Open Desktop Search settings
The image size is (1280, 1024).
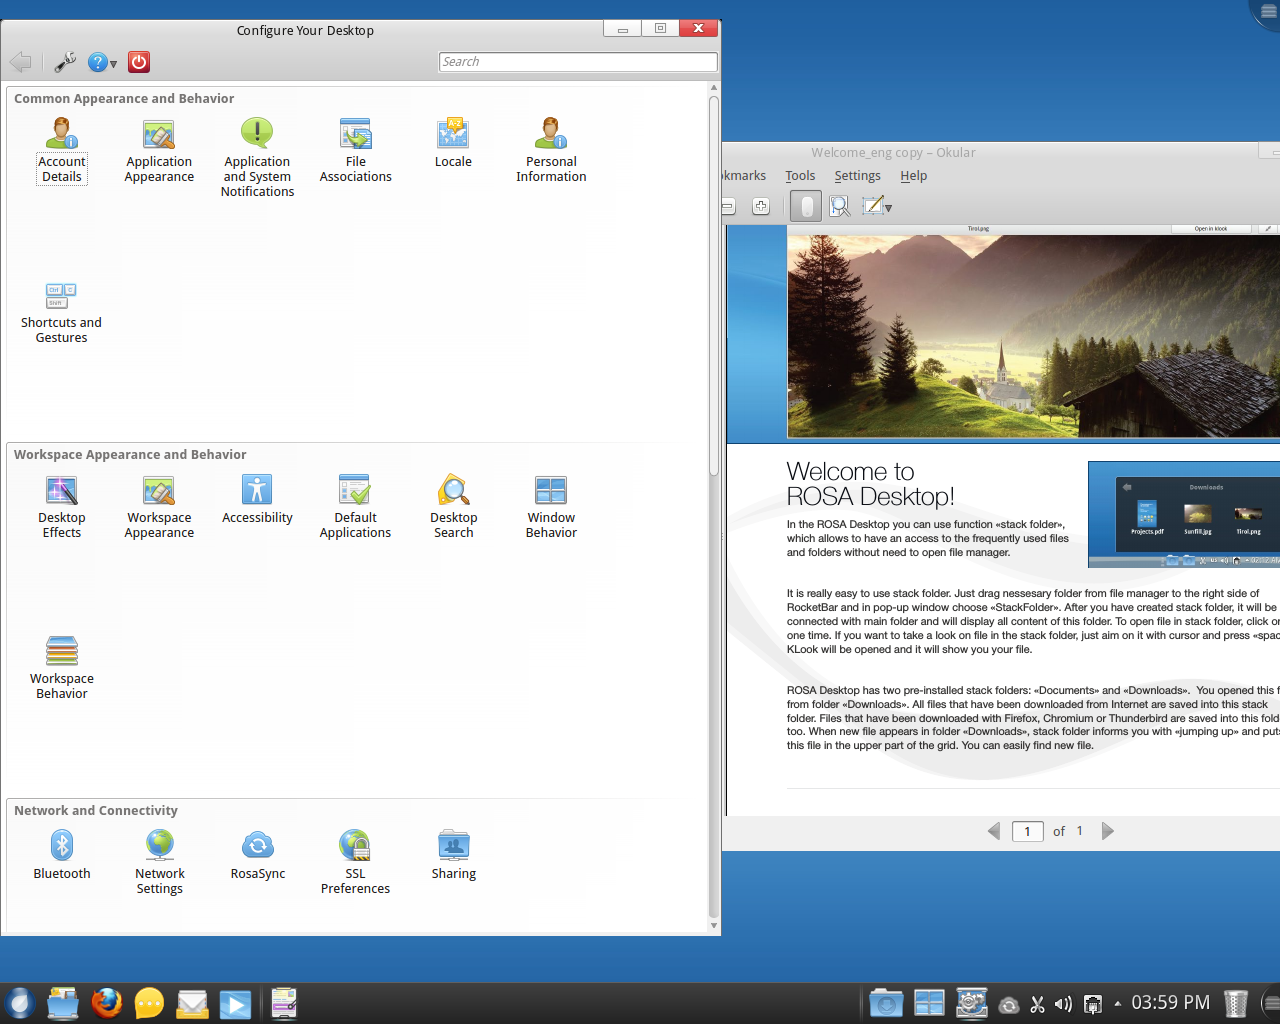tap(453, 506)
